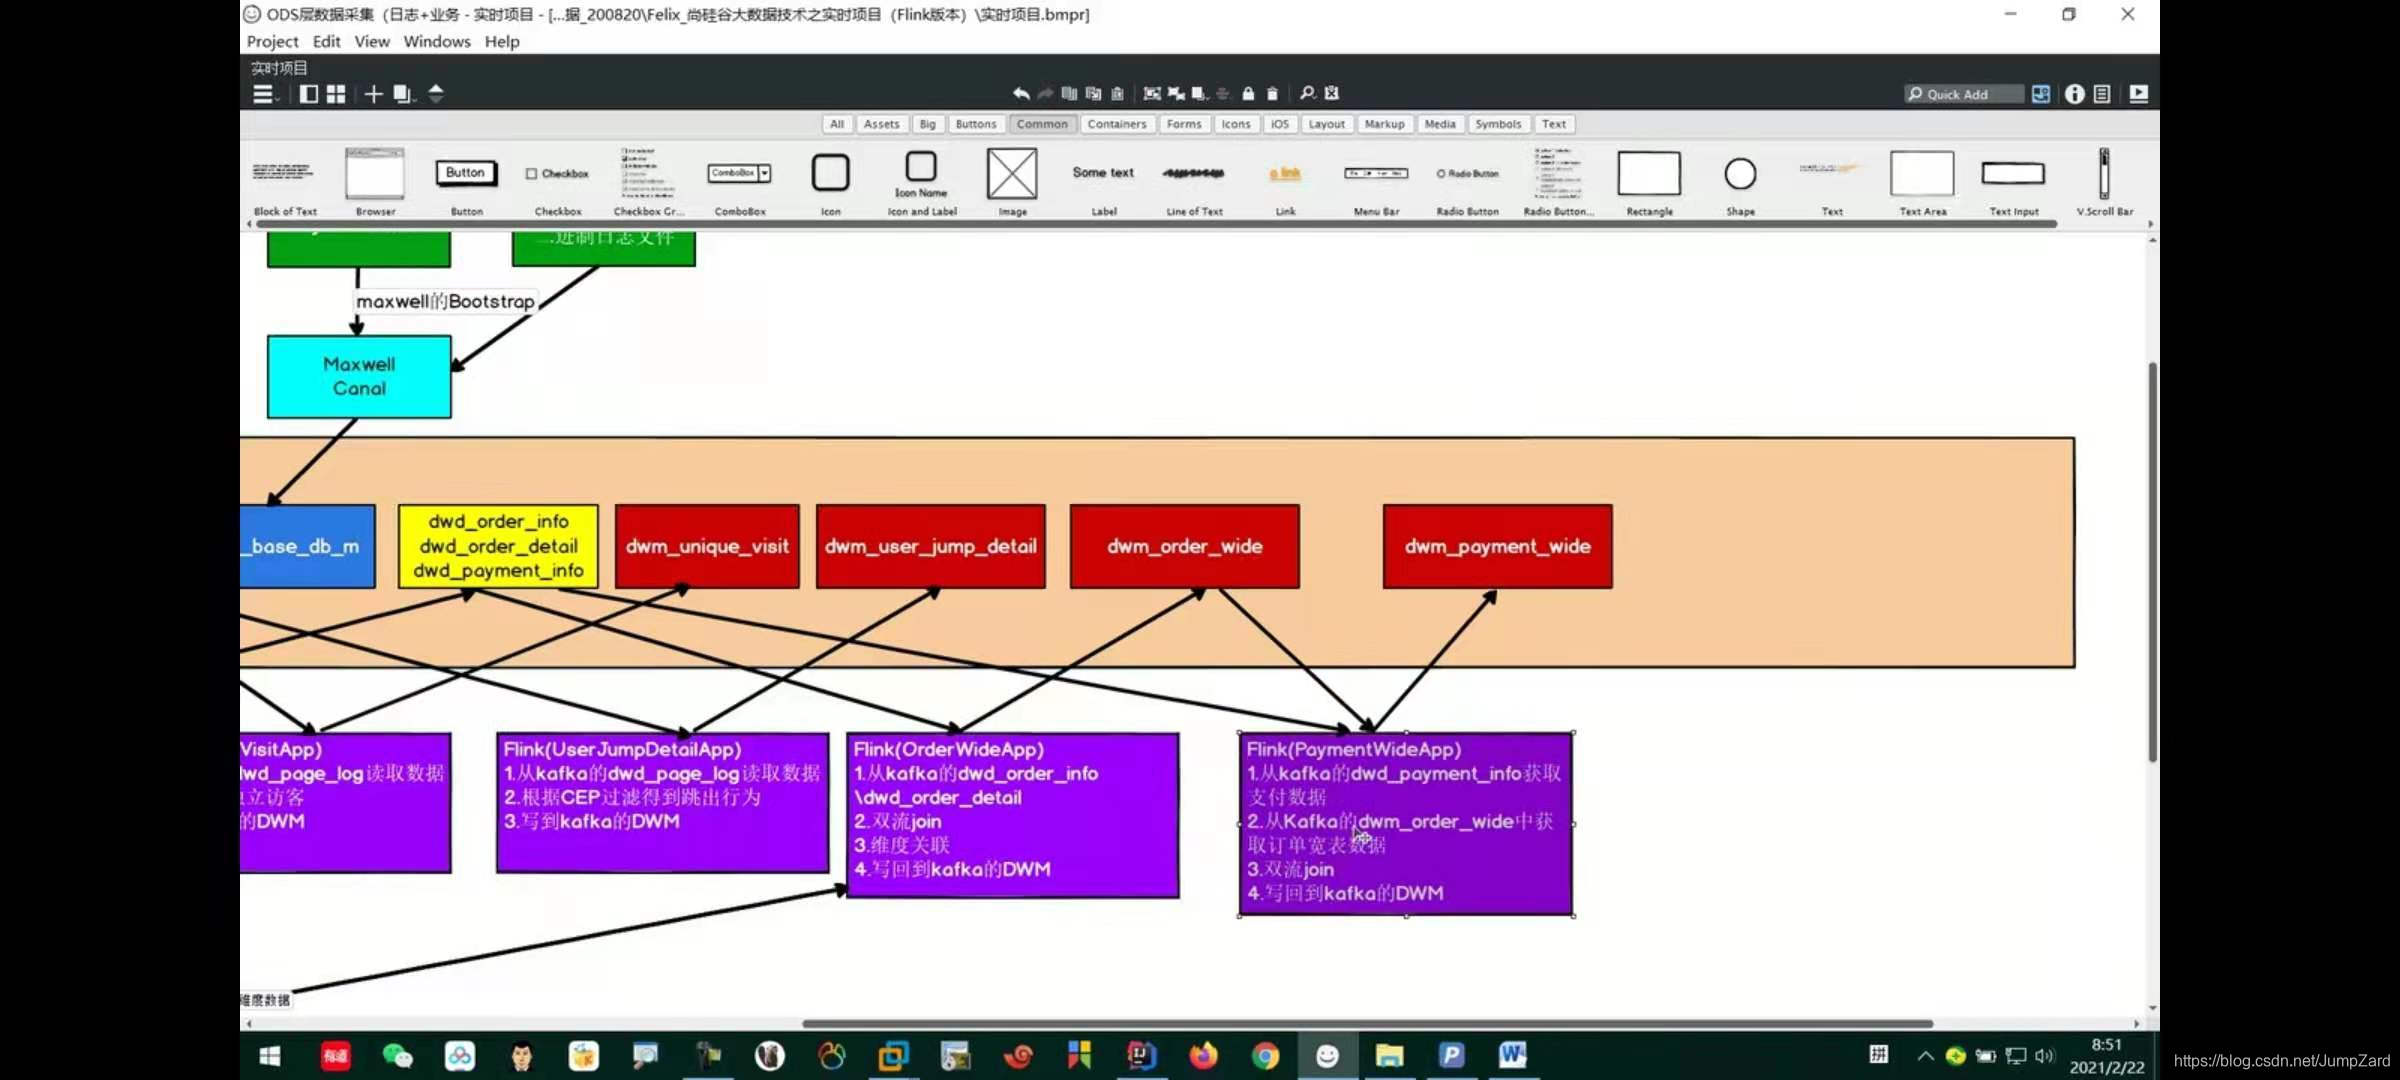2400x1080 pixels.
Task: Toggle the UI Library panel icon
Action: pos(2041,93)
